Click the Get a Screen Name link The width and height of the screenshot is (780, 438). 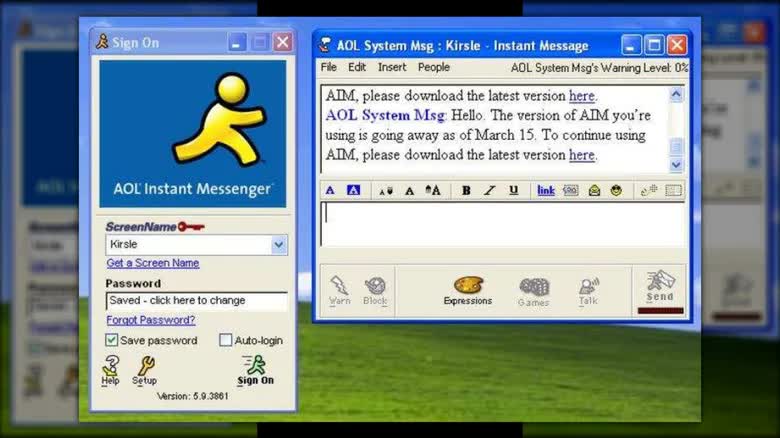[x=153, y=263]
